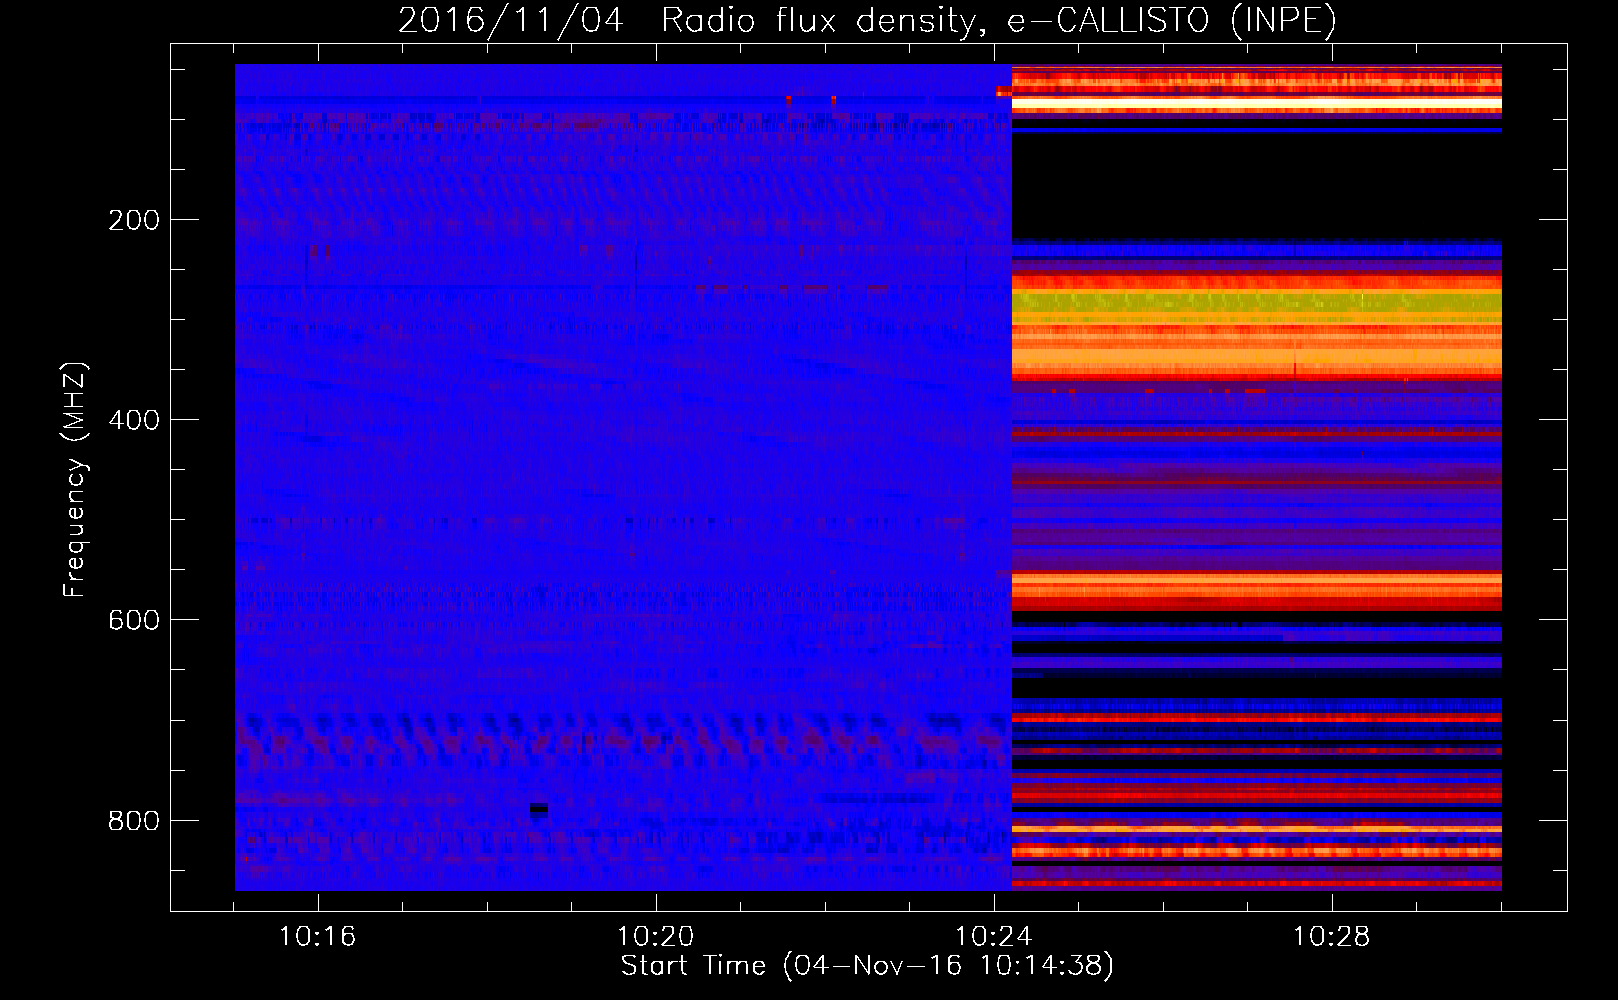
Task: Click the 400 frequency tick label
Action: (x=133, y=420)
